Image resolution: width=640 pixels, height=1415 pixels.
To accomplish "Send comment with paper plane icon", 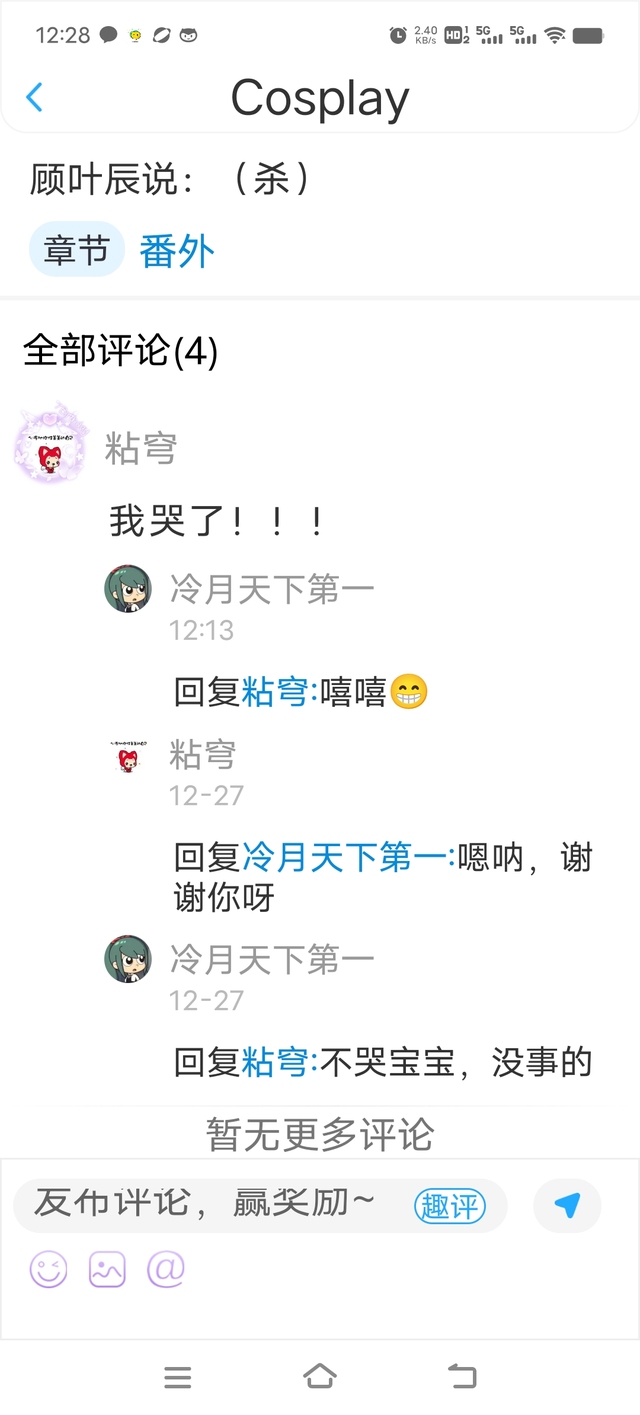I will pyautogui.click(x=567, y=1205).
